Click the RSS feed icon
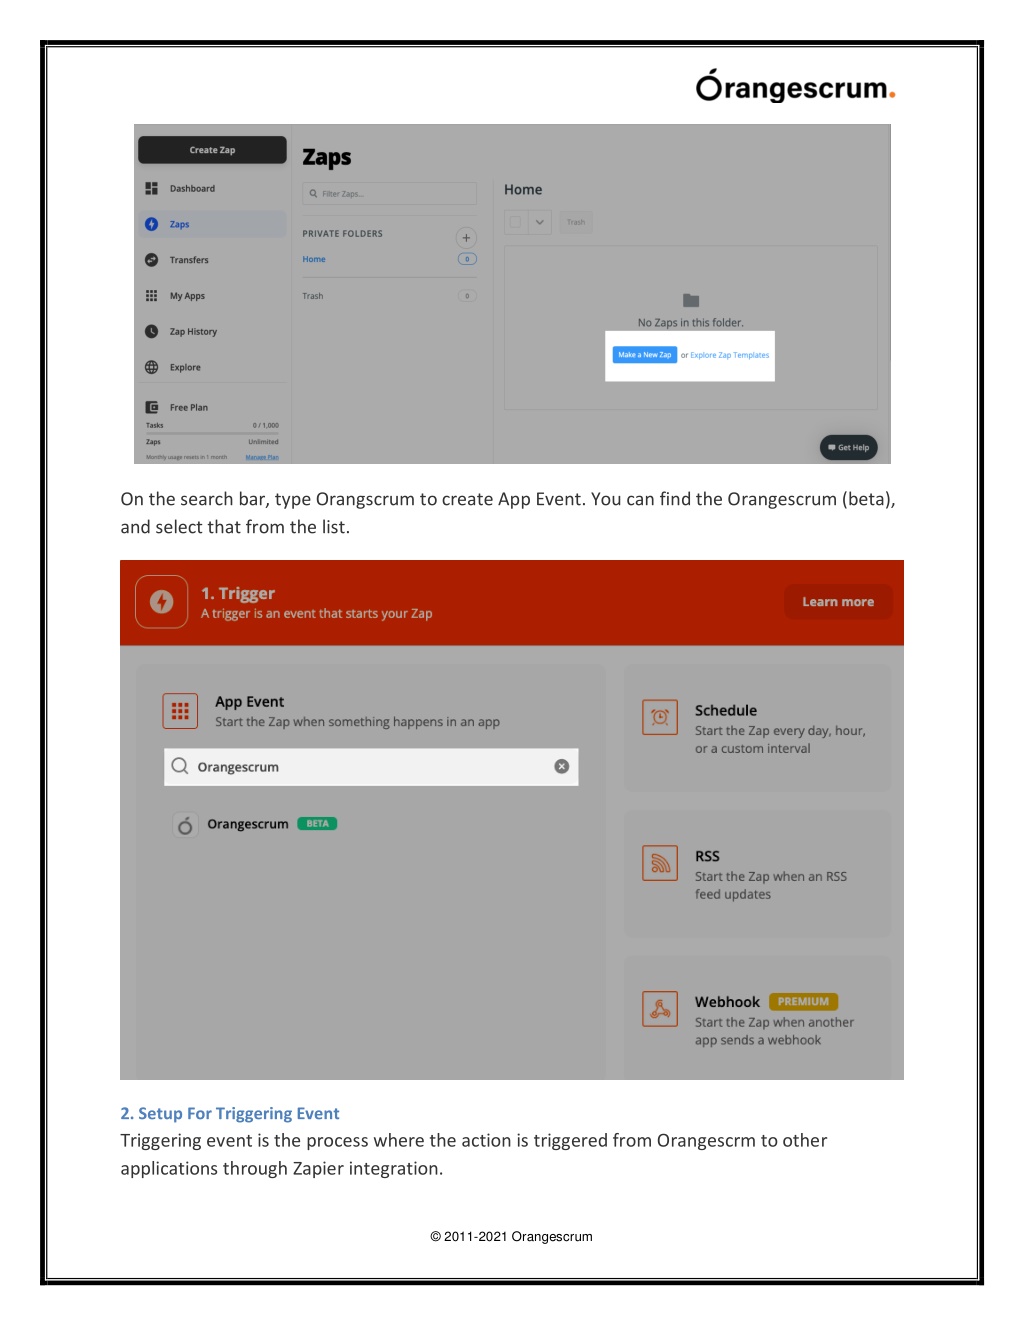 tap(660, 863)
